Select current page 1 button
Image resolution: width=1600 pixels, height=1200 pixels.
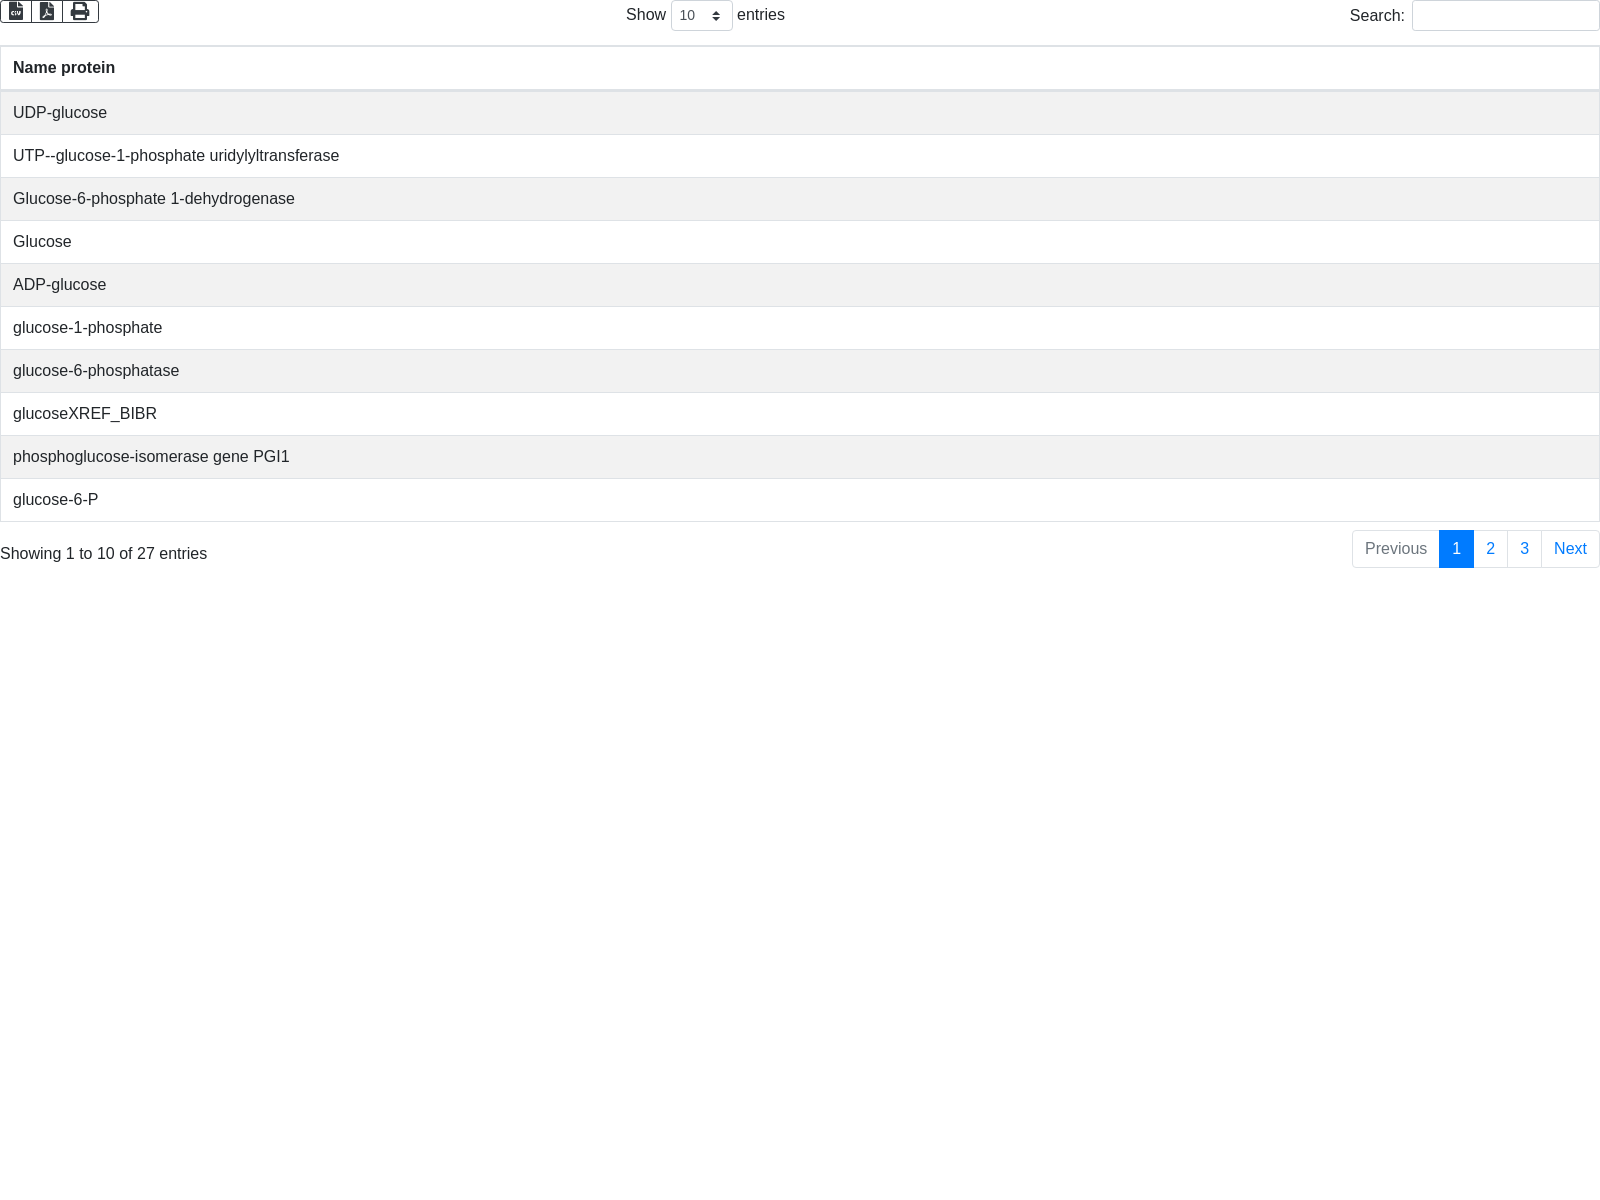[x=1456, y=549]
